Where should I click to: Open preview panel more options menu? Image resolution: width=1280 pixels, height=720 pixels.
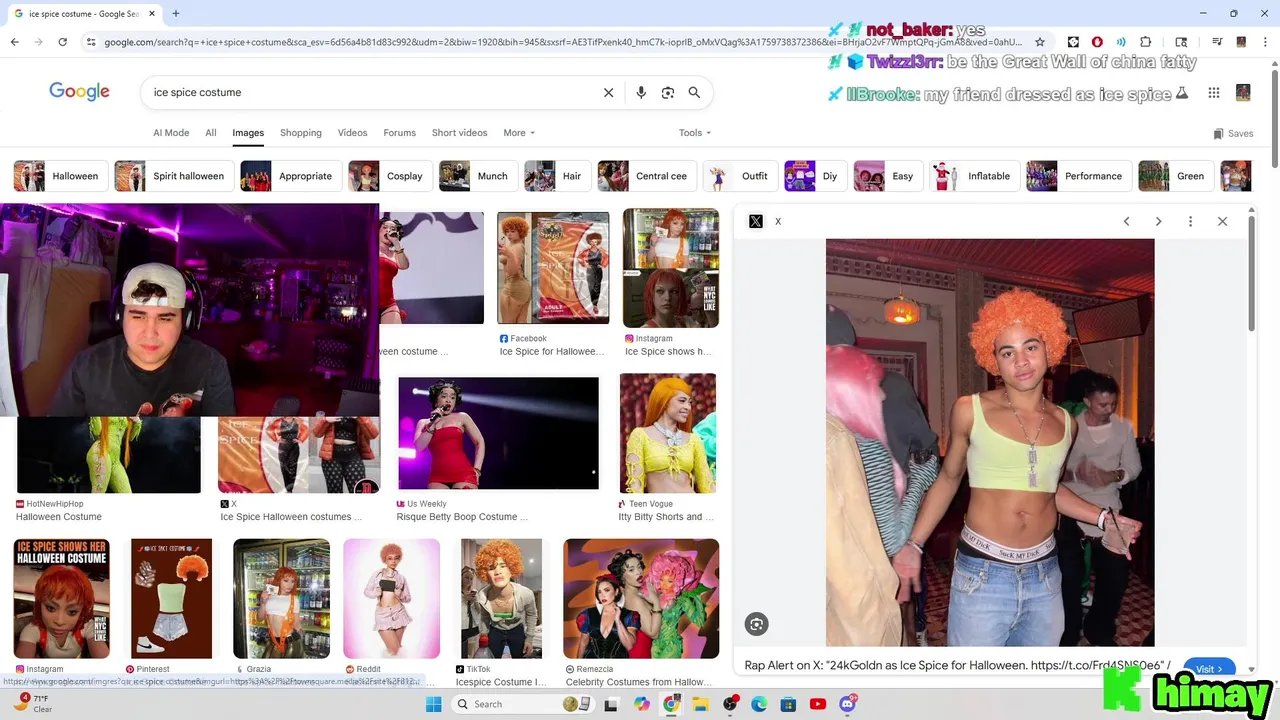[x=1190, y=221]
